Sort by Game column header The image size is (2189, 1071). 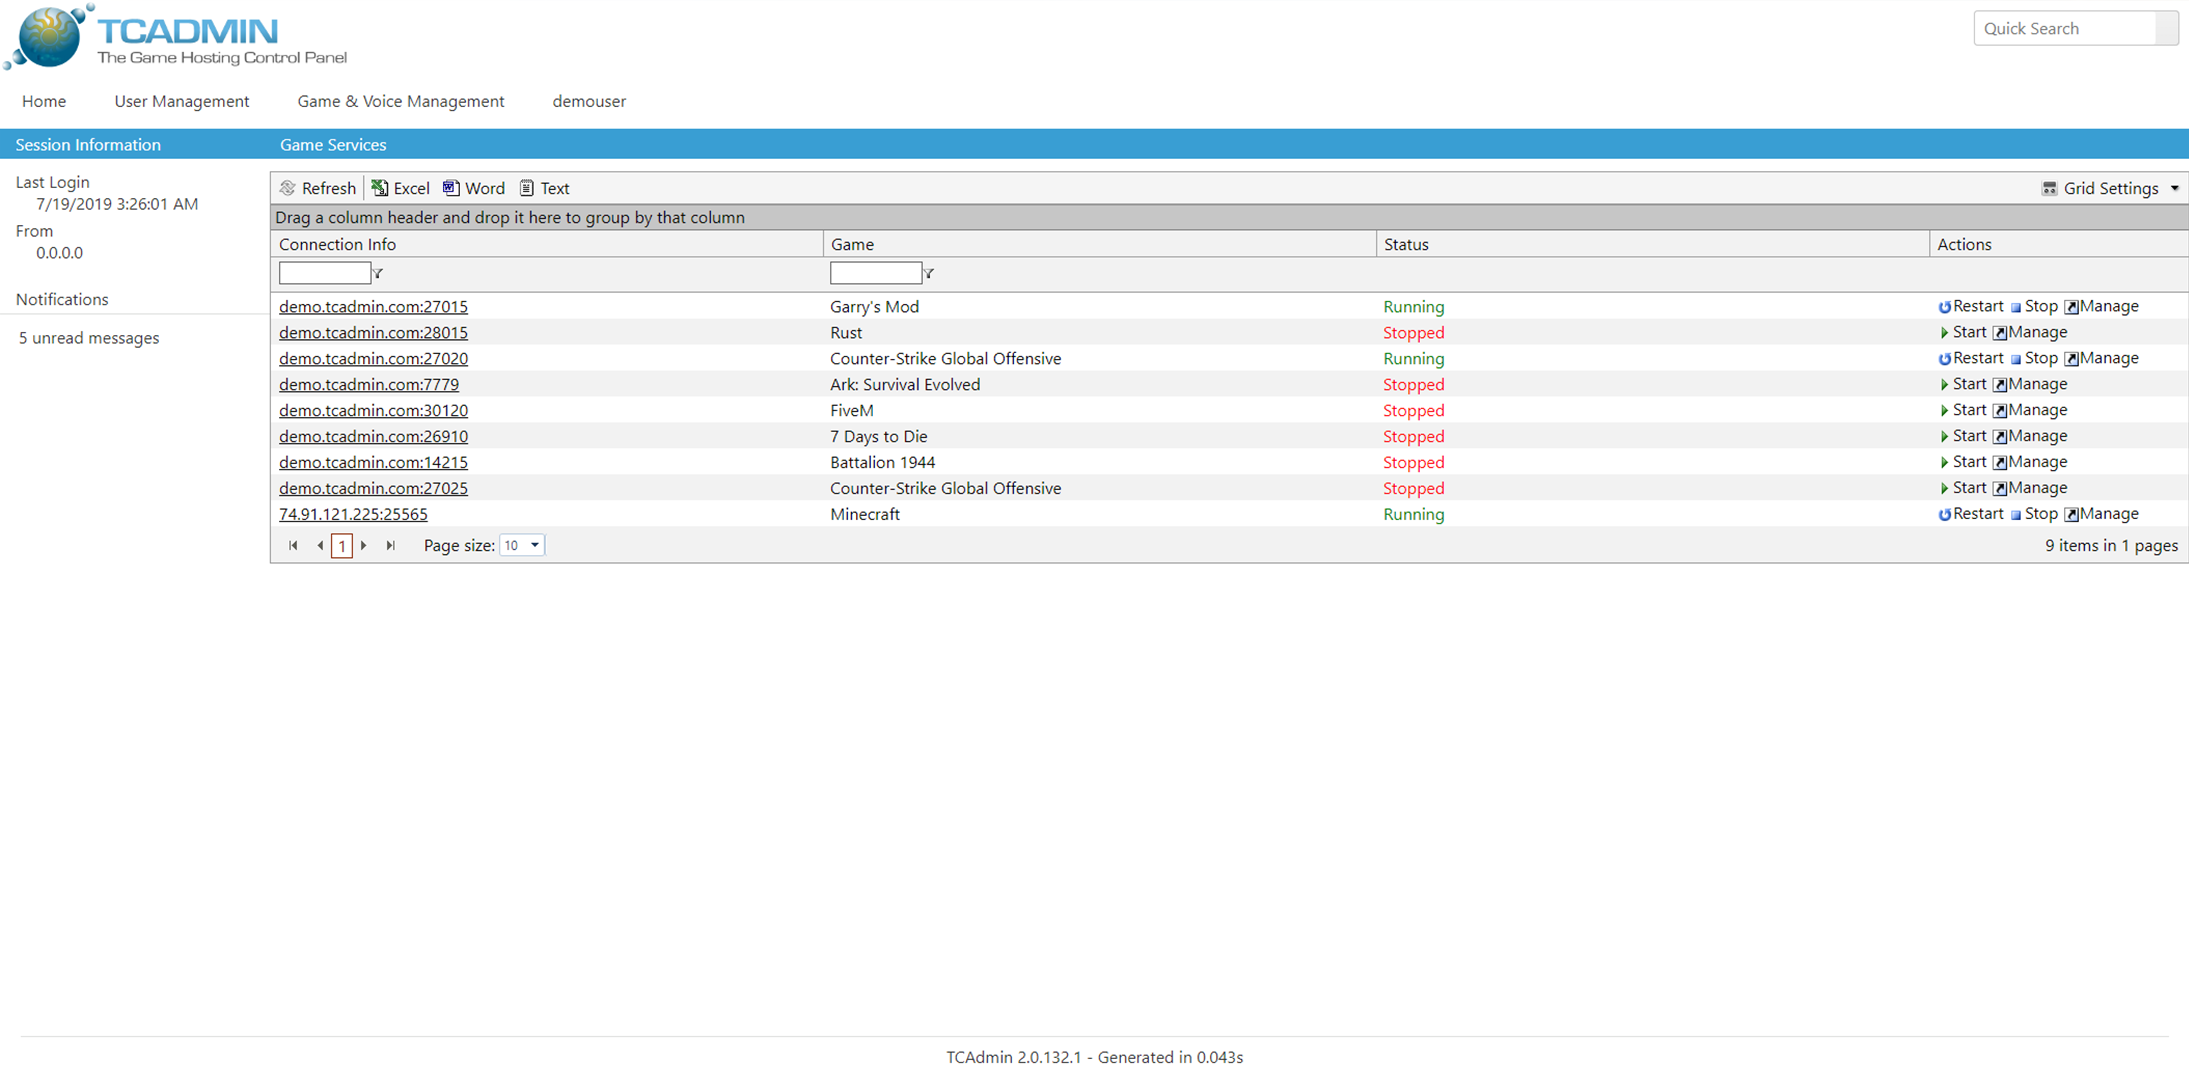(852, 244)
